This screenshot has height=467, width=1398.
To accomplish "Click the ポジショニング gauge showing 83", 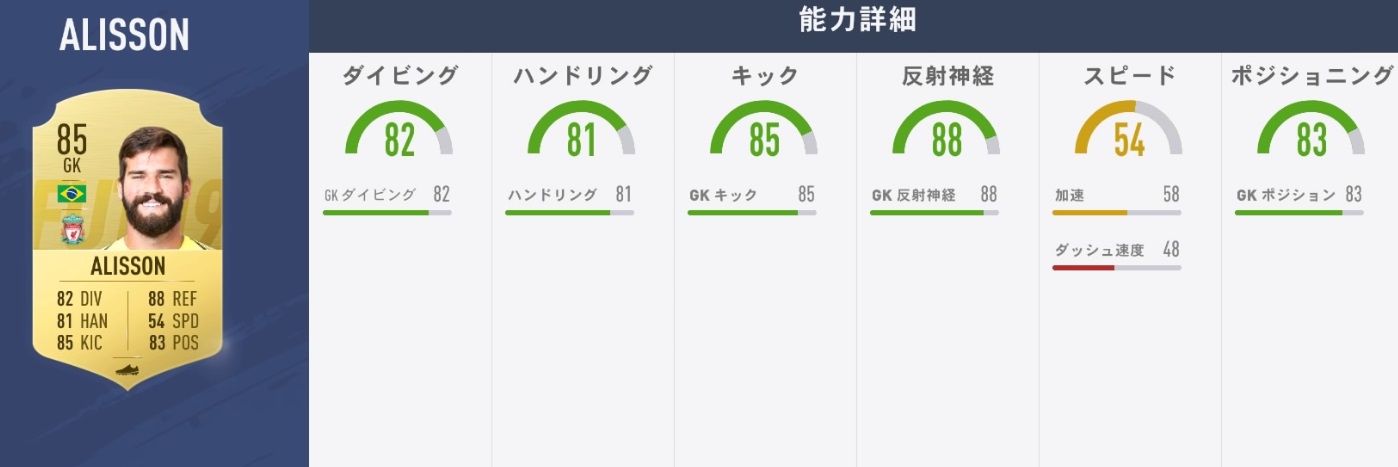I will tap(1311, 130).
